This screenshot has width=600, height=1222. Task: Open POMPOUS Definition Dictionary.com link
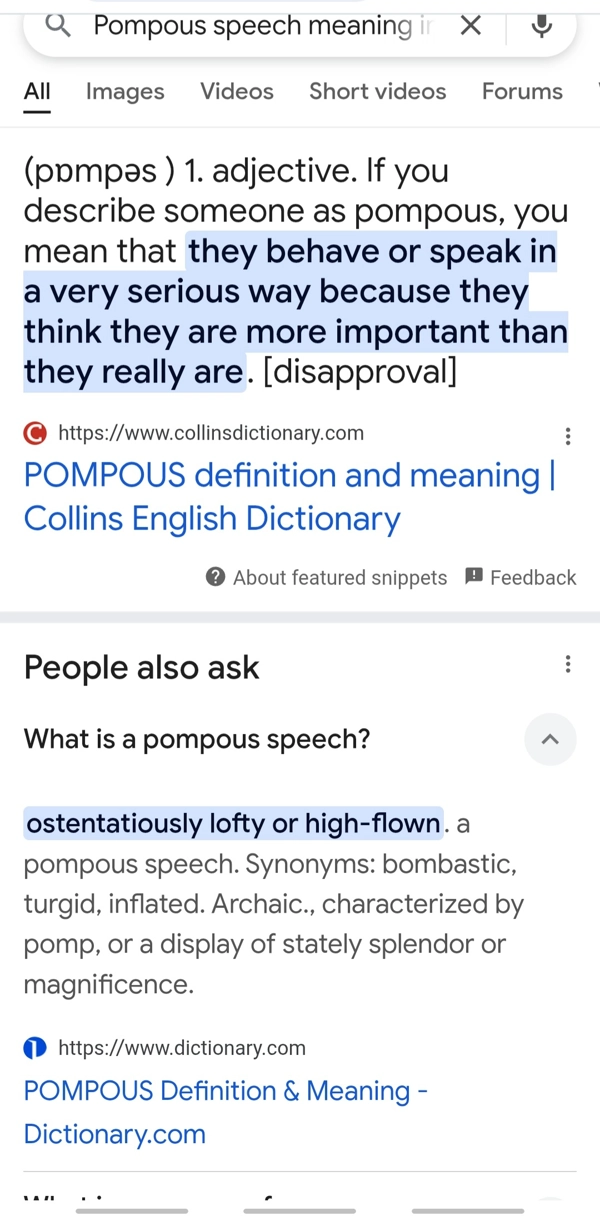pyautogui.click(x=225, y=1112)
